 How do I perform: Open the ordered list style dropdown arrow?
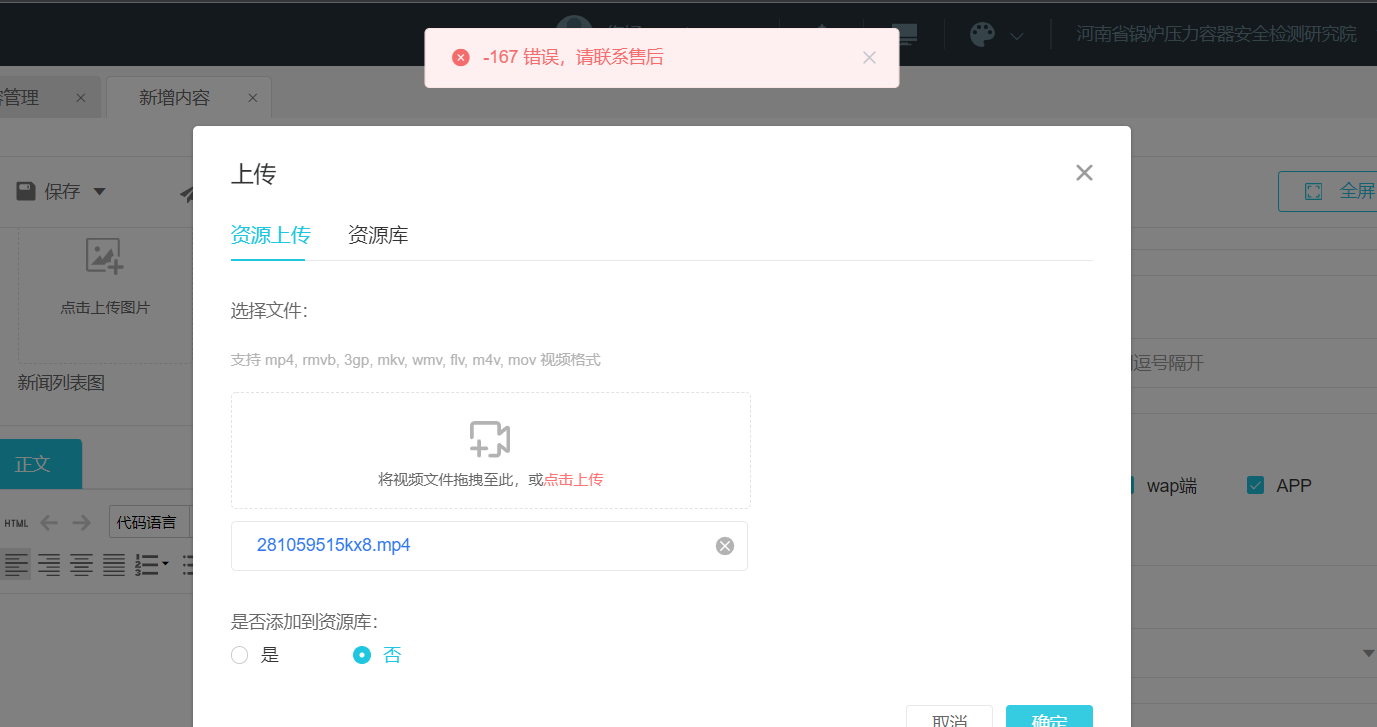[165, 565]
